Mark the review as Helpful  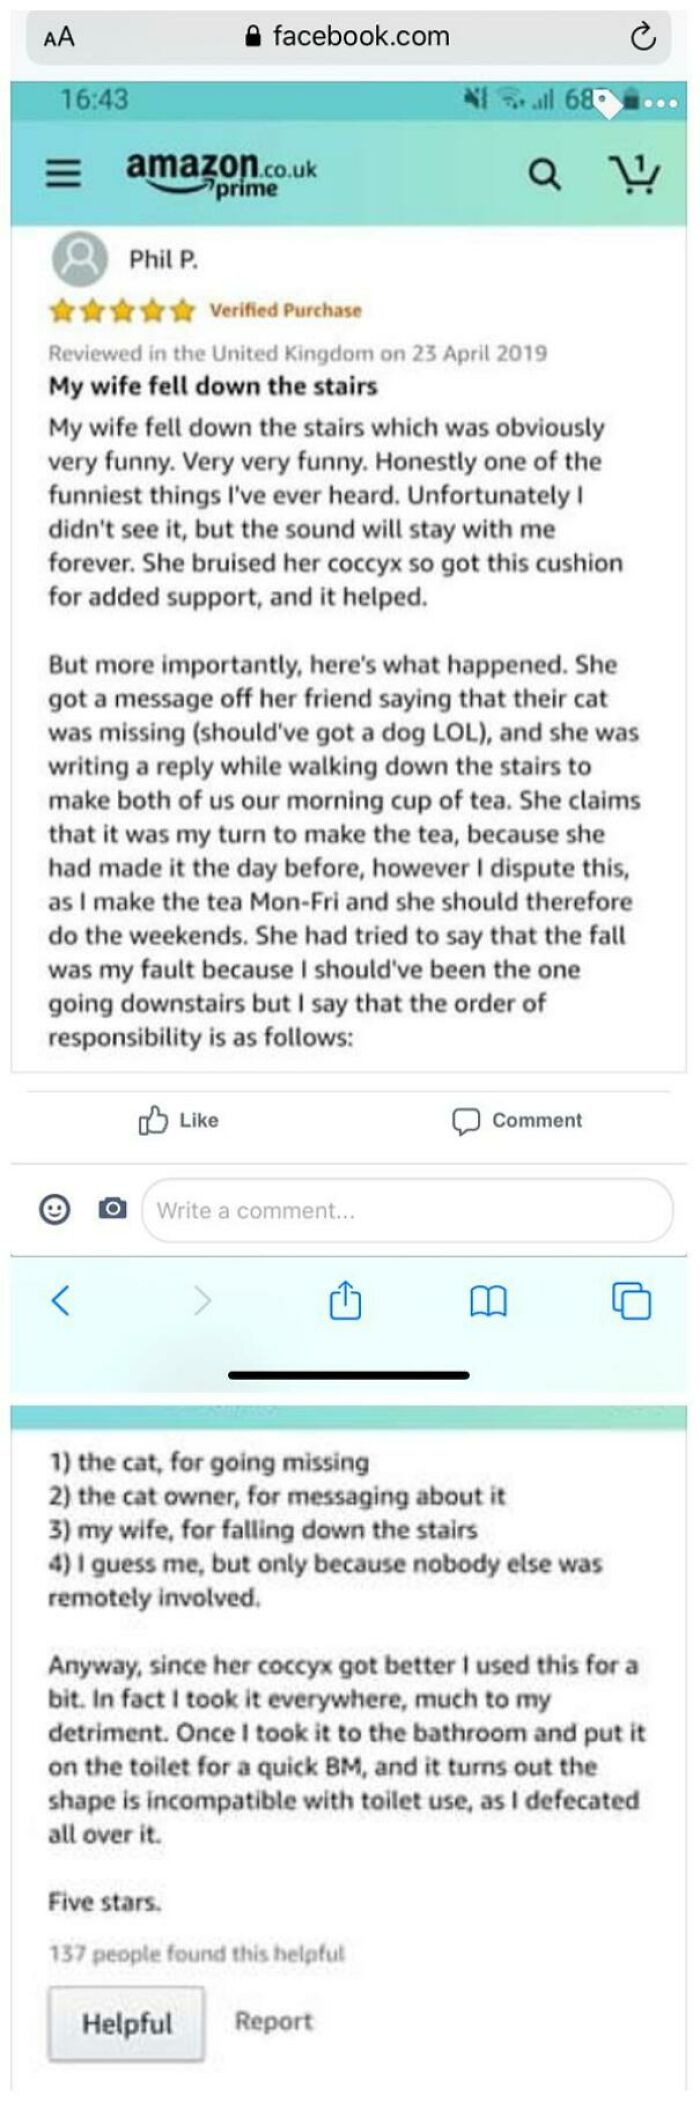pos(126,2023)
